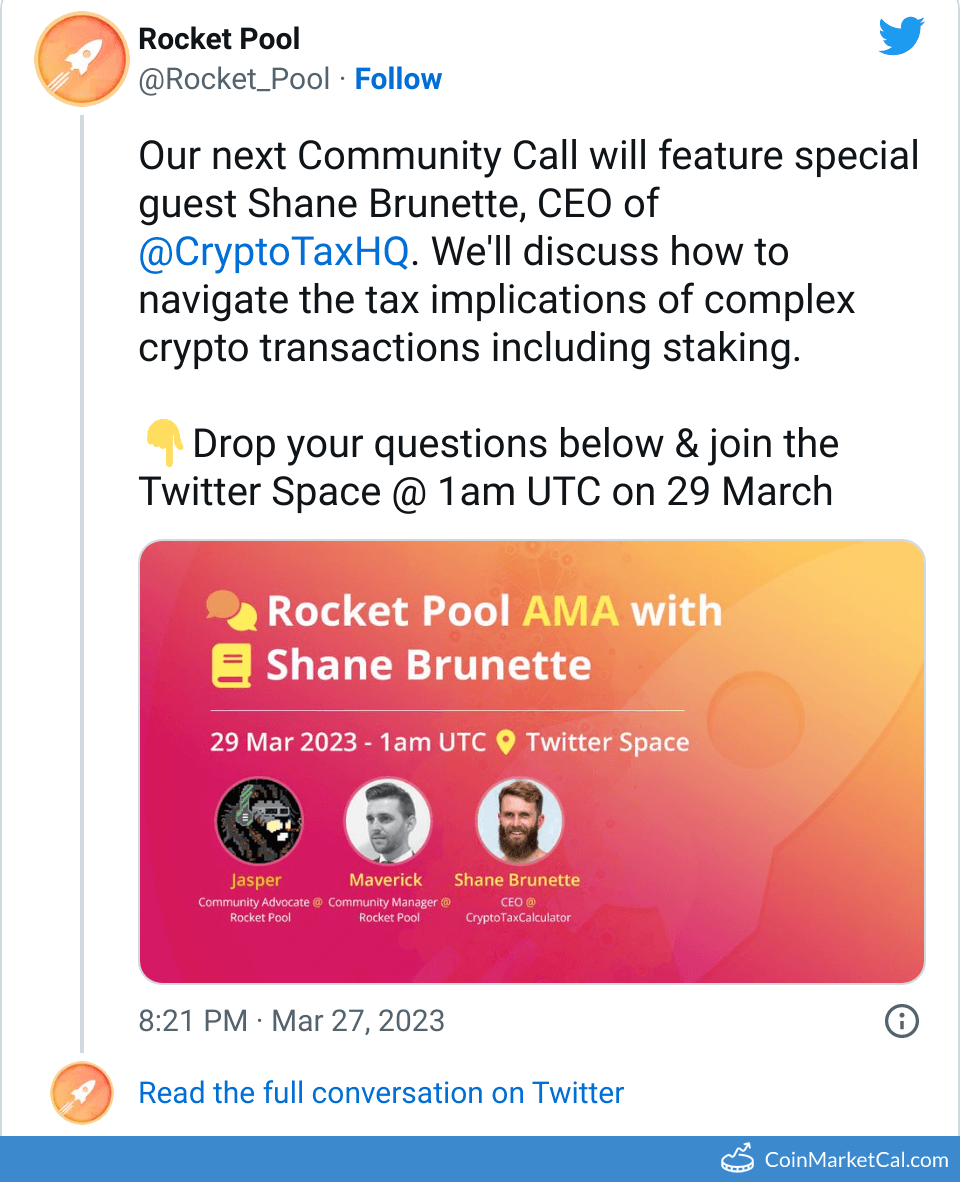Click the @Rocket_Pool handle

234,79
